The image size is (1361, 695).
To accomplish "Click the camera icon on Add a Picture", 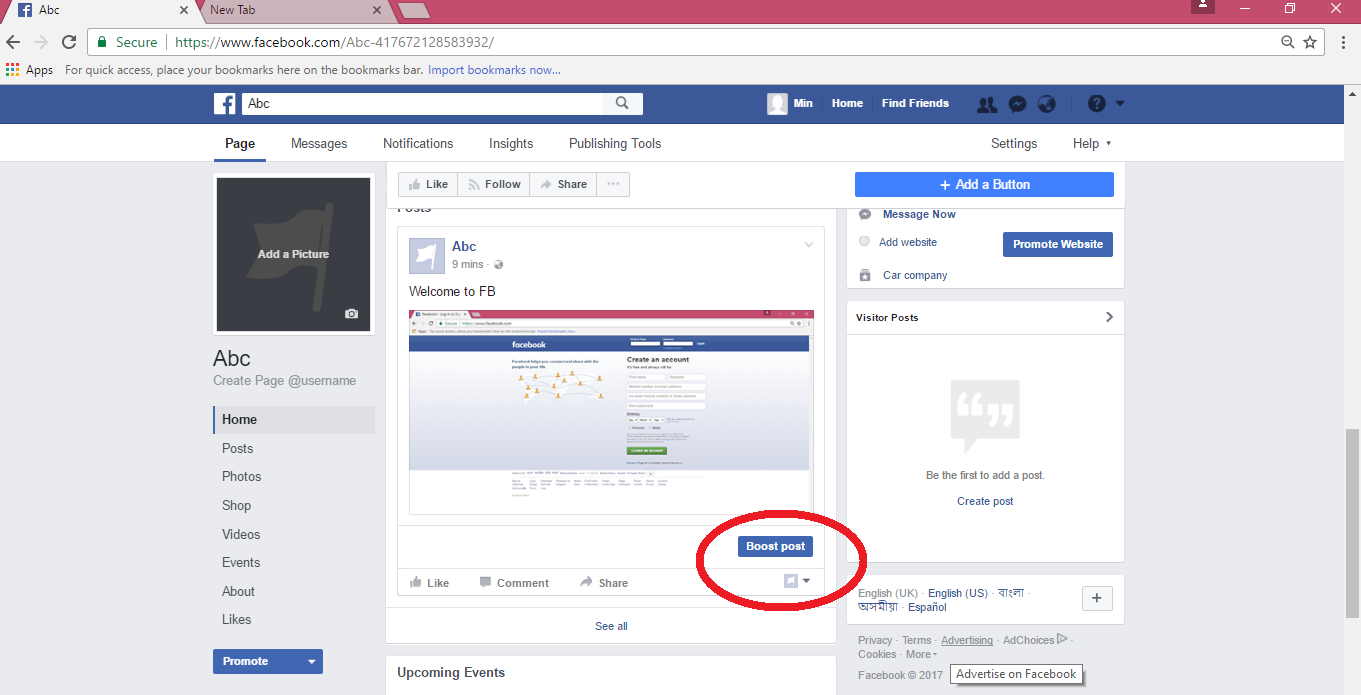I will [x=351, y=313].
